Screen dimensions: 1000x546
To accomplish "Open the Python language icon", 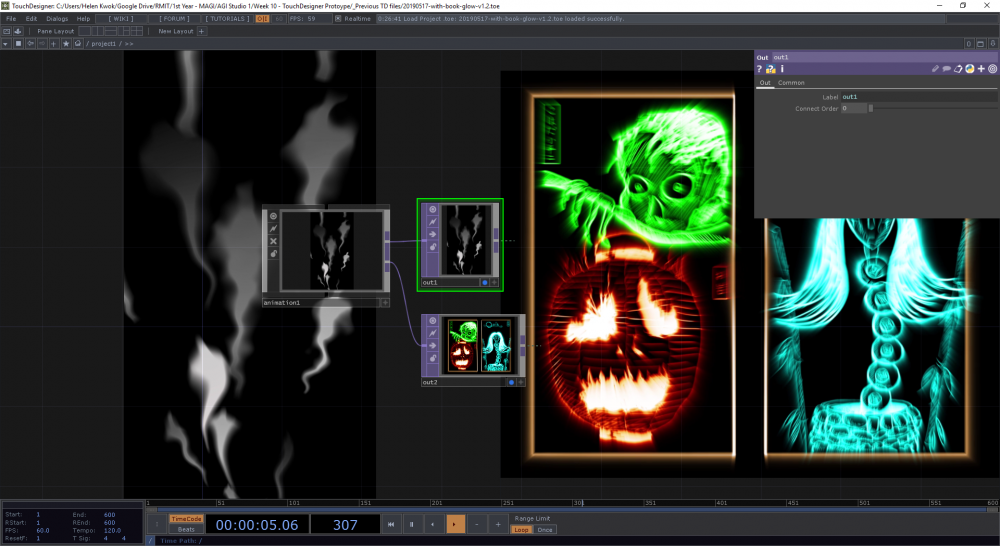I will [969, 69].
